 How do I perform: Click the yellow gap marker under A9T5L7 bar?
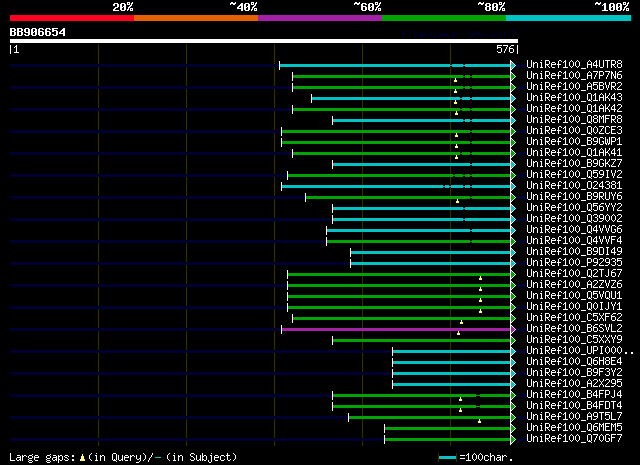[x=480, y=421]
